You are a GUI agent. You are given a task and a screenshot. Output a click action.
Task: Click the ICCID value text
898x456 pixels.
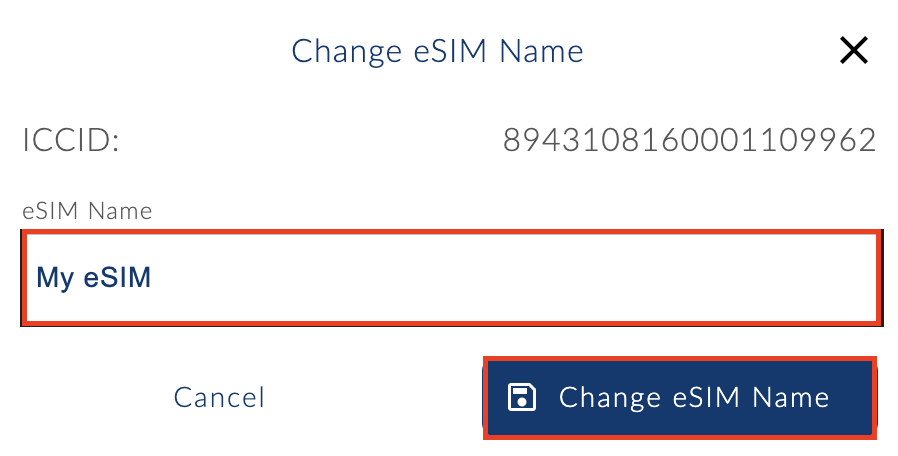tap(689, 141)
